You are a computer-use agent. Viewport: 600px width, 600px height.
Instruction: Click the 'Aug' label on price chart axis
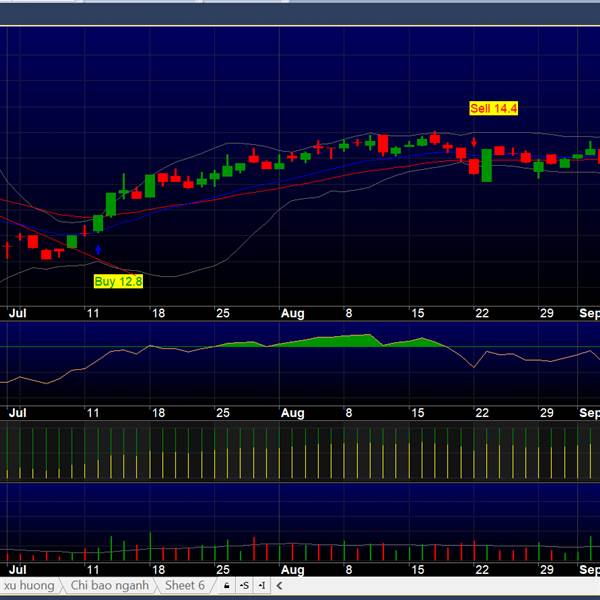(x=293, y=313)
